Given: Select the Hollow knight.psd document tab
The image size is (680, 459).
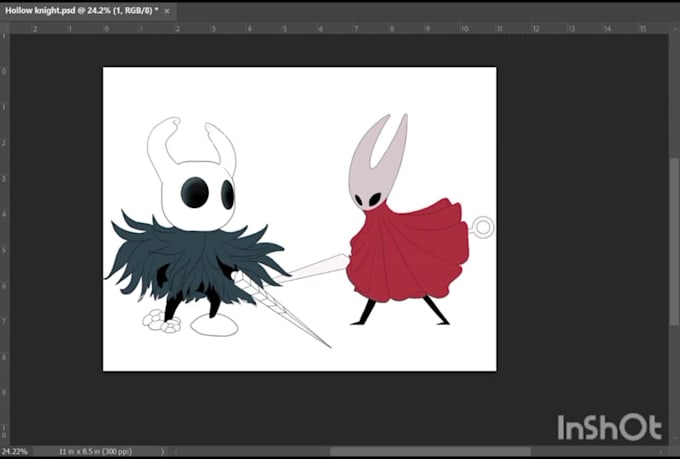Looking at the screenshot, I should 88,11.
